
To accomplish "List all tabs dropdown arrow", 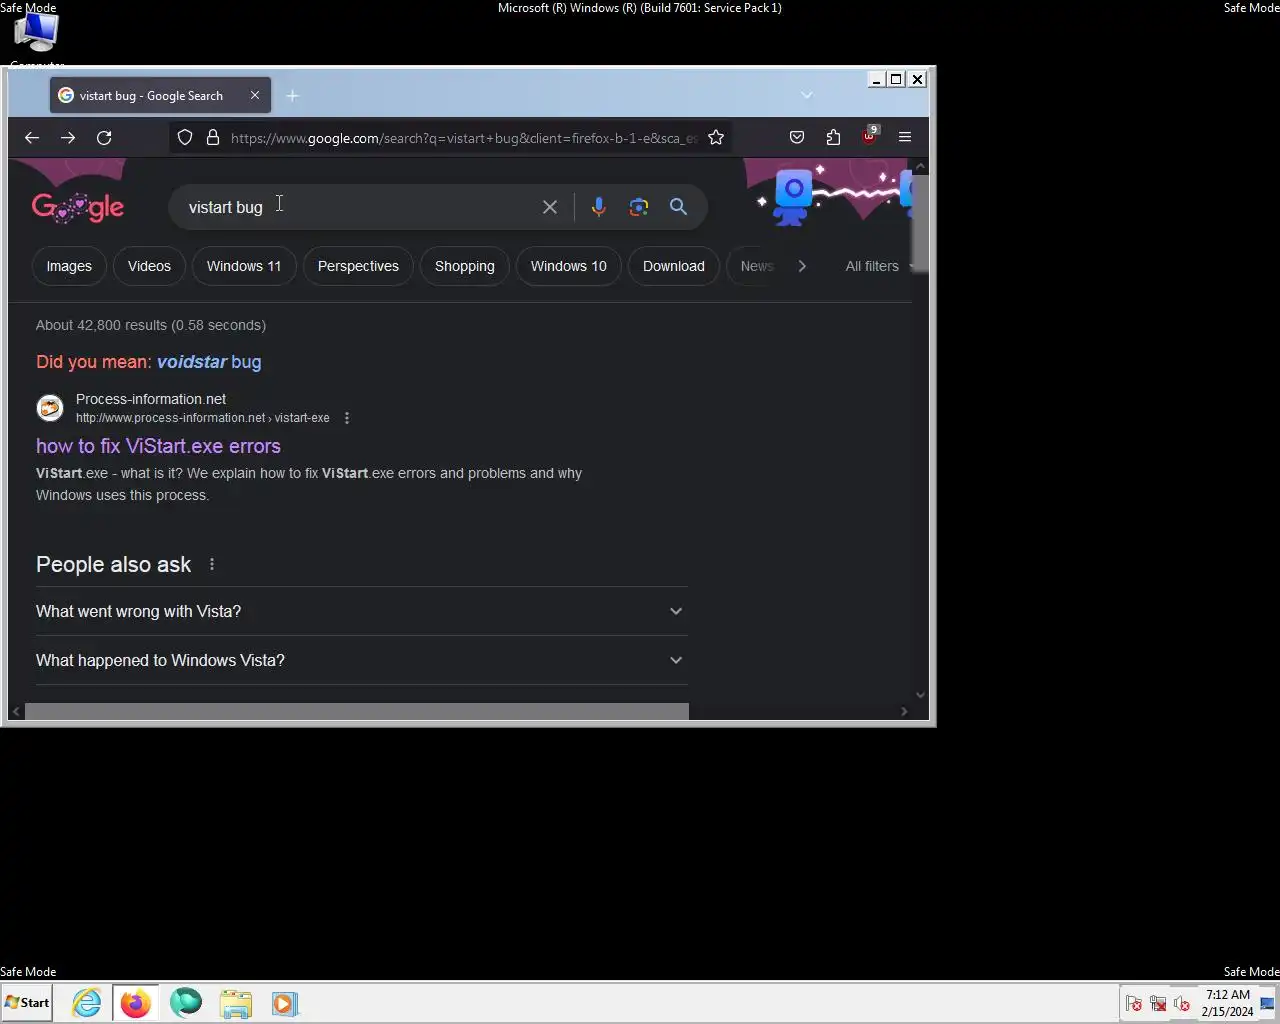I will (x=807, y=95).
